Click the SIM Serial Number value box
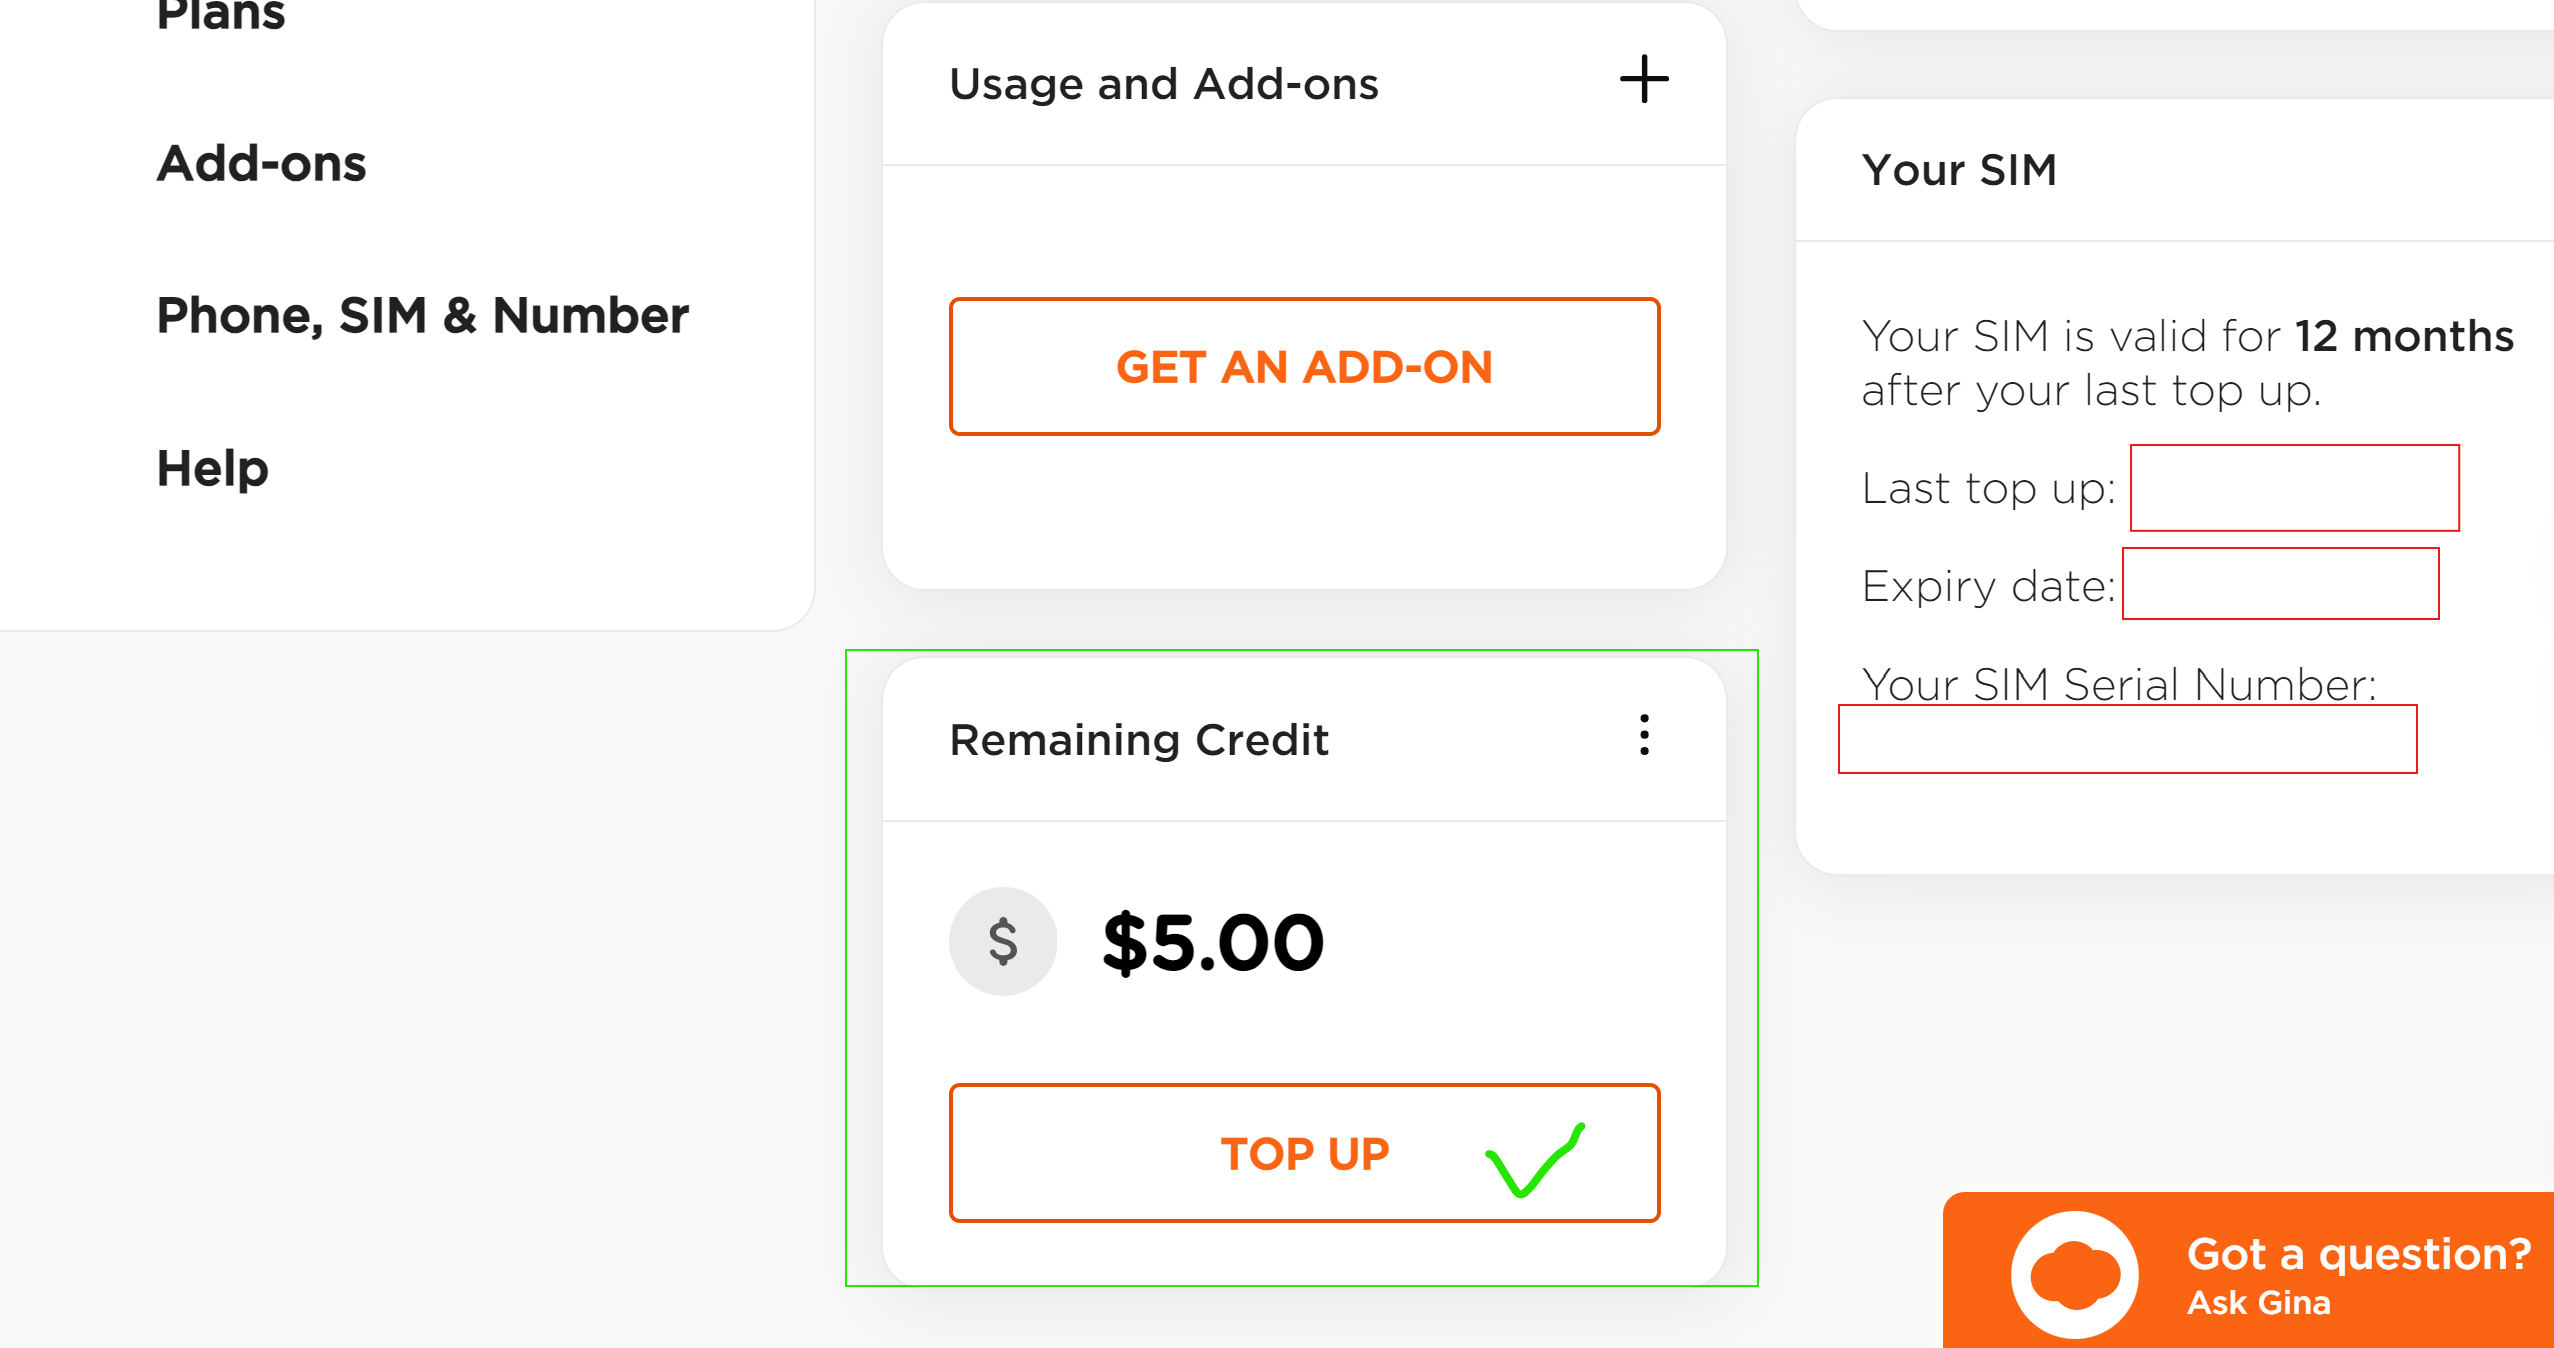Viewport: 2554px width, 1348px height. 2127,739
